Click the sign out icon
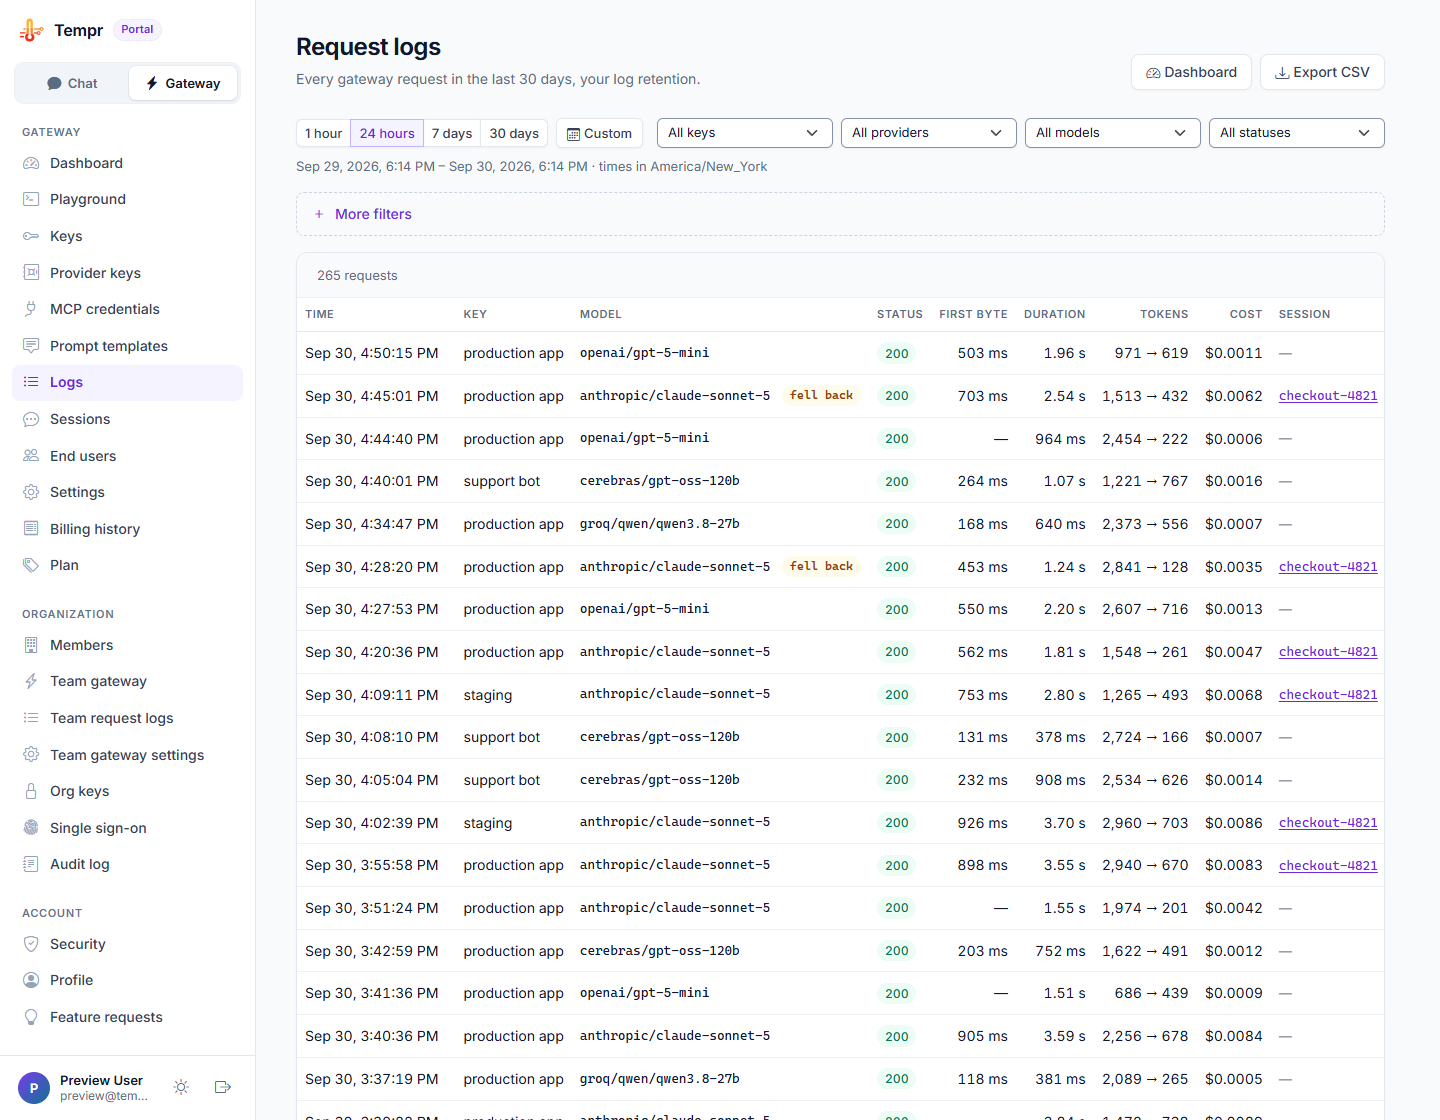This screenshot has width=1440, height=1120. [x=223, y=1087]
